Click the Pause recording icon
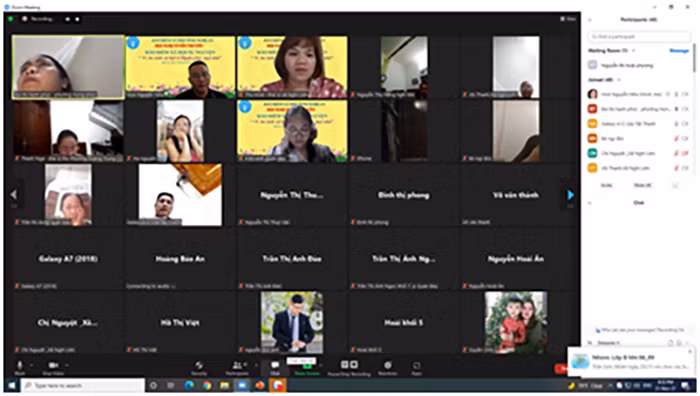The image size is (700, 396). coord(344,365)
